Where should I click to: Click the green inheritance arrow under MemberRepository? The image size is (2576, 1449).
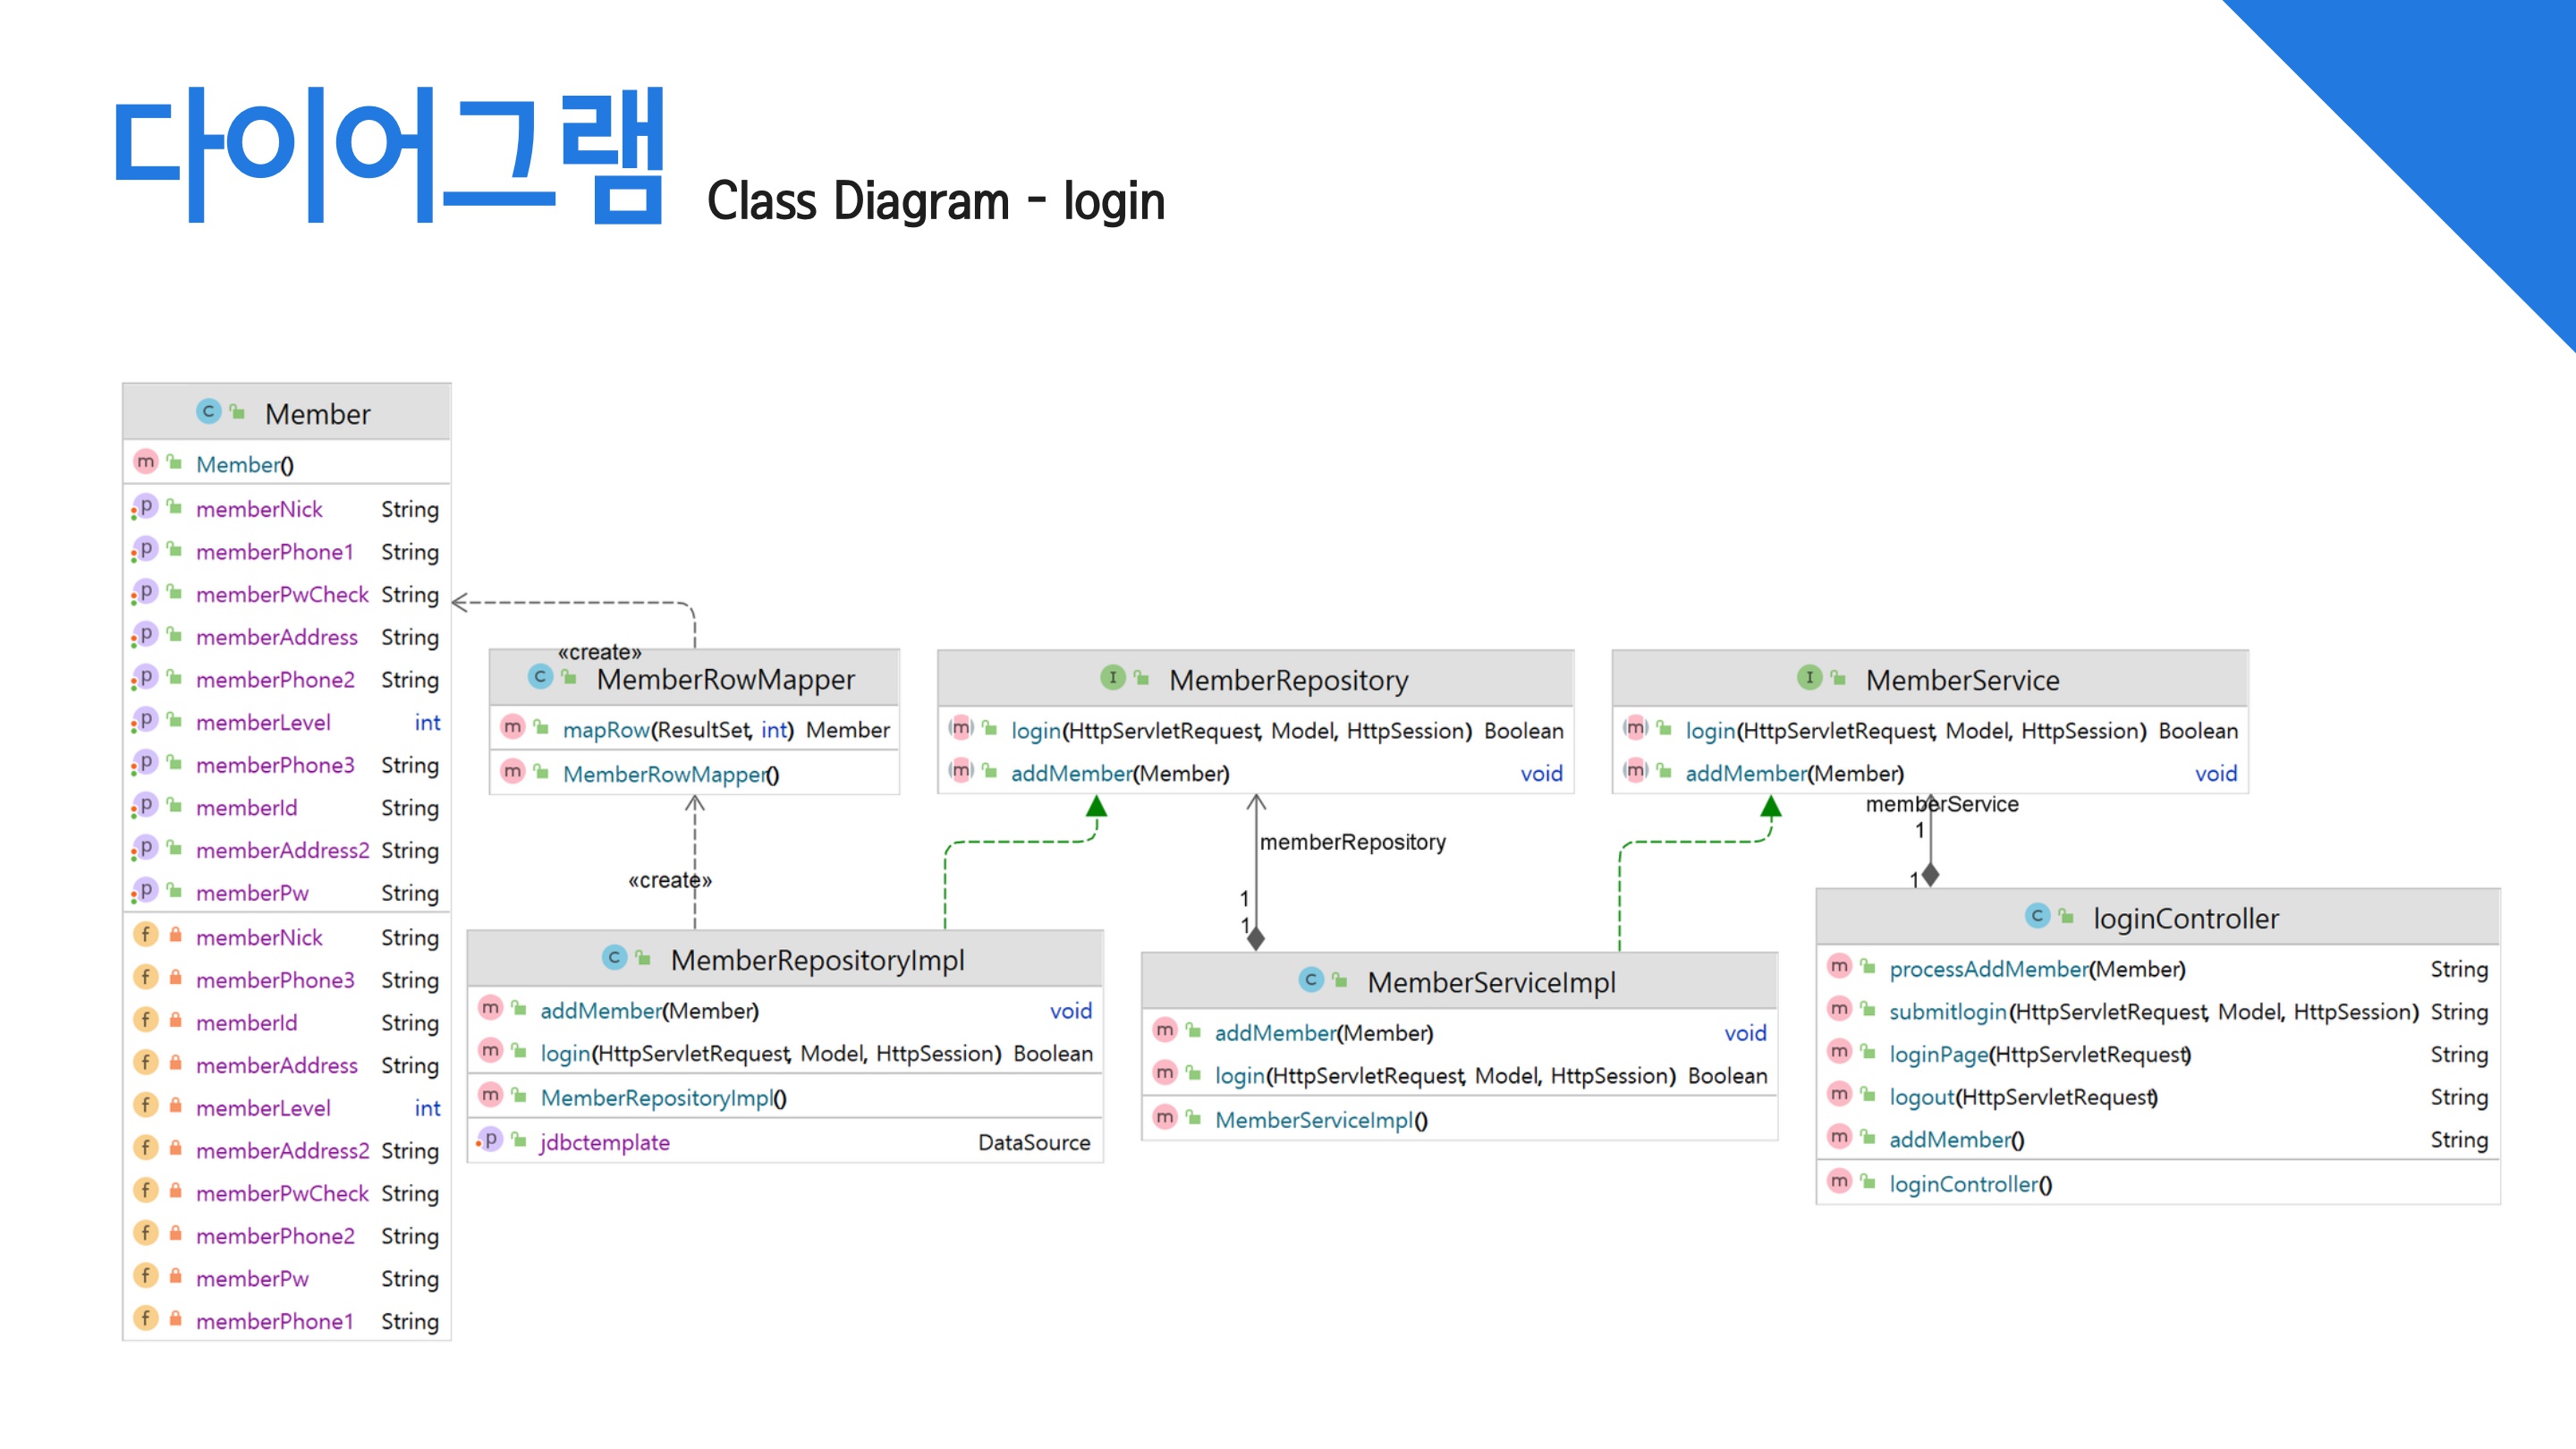click(1096, 806)
